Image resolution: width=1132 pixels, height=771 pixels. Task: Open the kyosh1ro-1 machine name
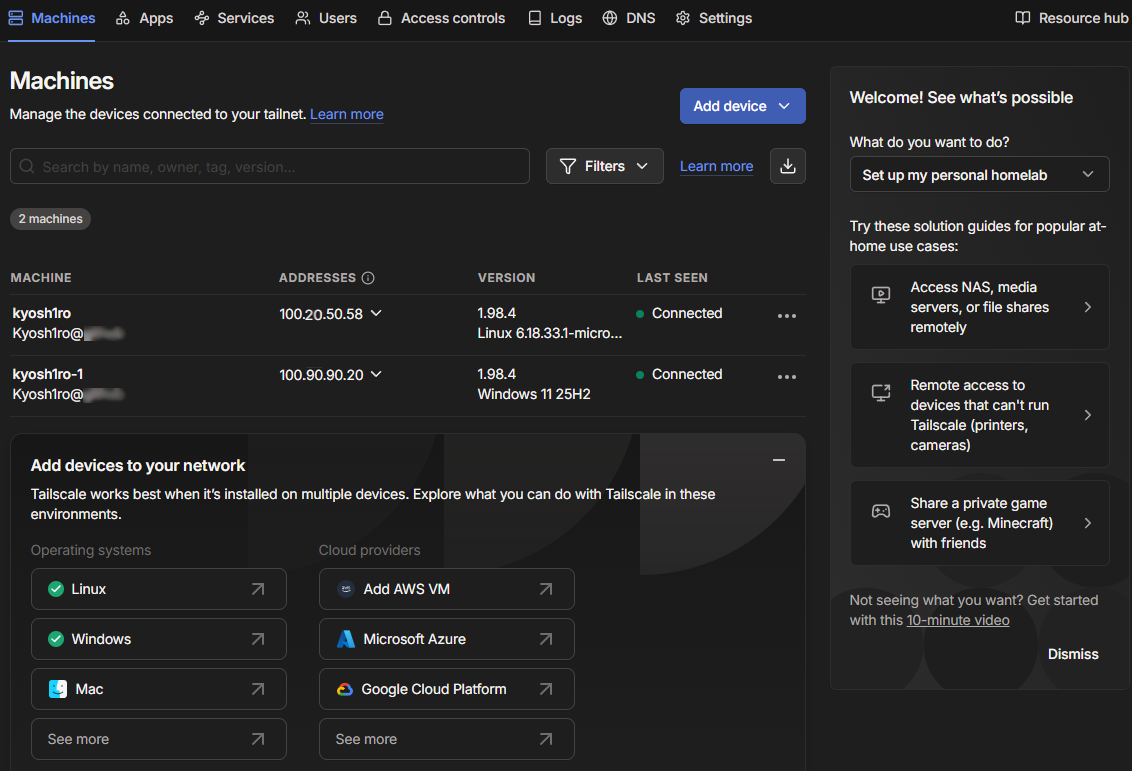click(x=48, y=374)
